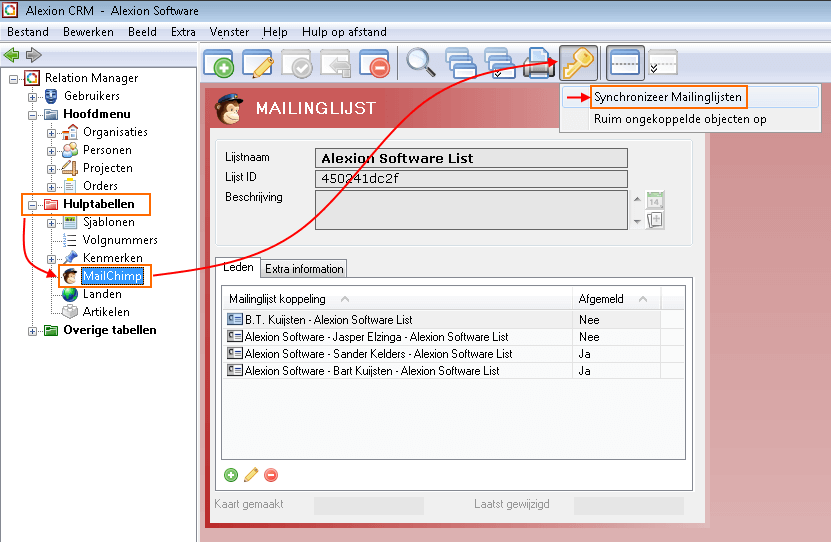The width and height of the screenshot is (831, 542).
Task: Sort by Mailinglijst koppeling column header
Action: [397, 299]
